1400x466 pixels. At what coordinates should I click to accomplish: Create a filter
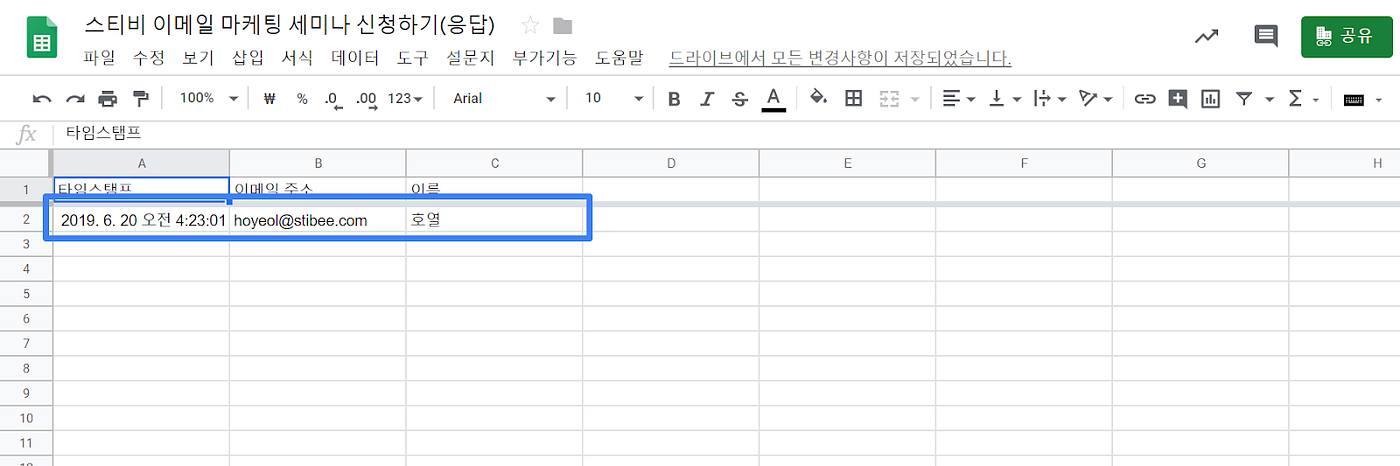point(1244,98)
